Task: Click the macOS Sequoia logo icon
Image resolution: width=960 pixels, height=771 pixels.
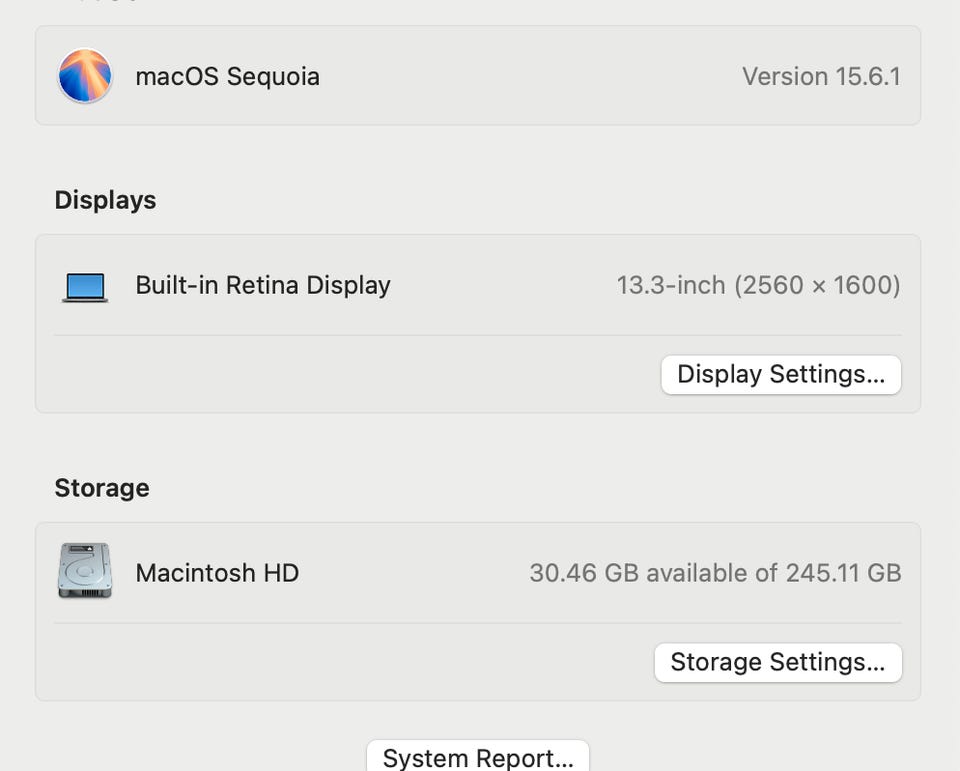Action: [x=85, y=76]
